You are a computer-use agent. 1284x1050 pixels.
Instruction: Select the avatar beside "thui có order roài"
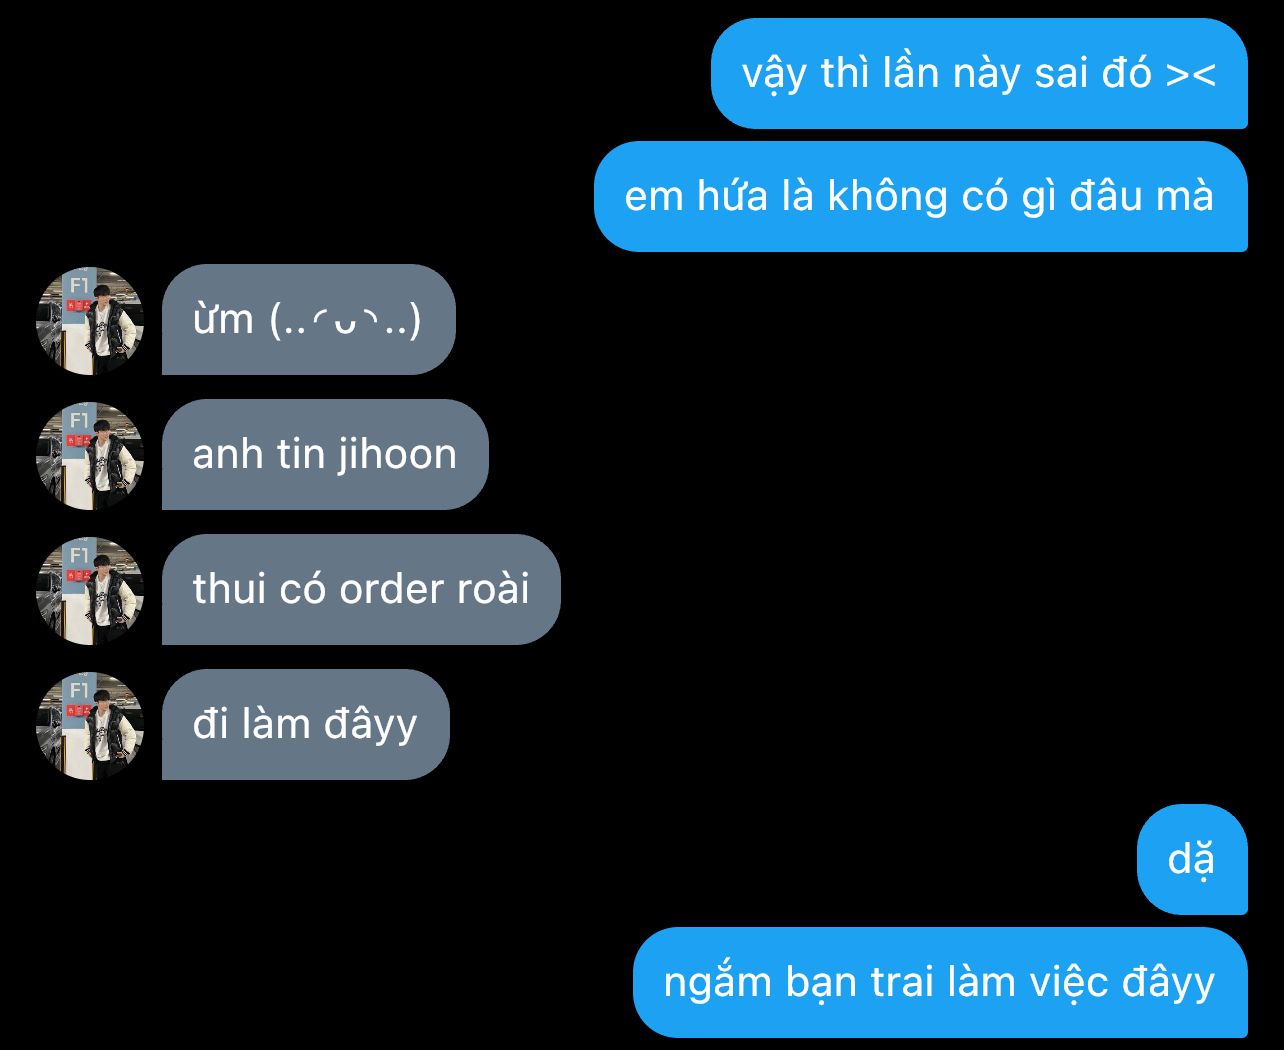tap(90, 590)
